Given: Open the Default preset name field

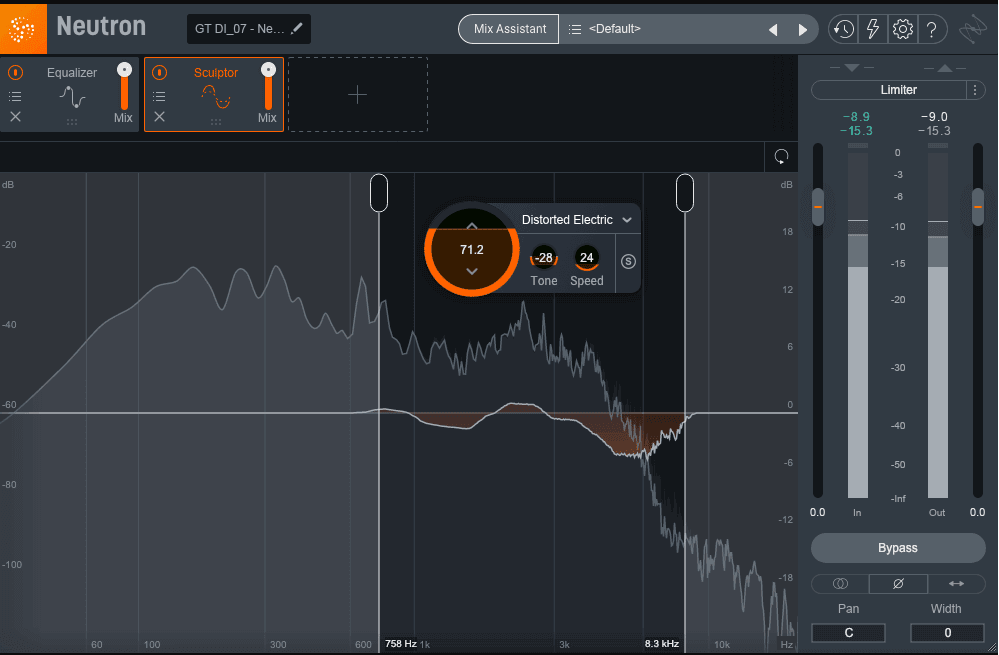Looking at the screenshot, I should (x=615, y=29).
